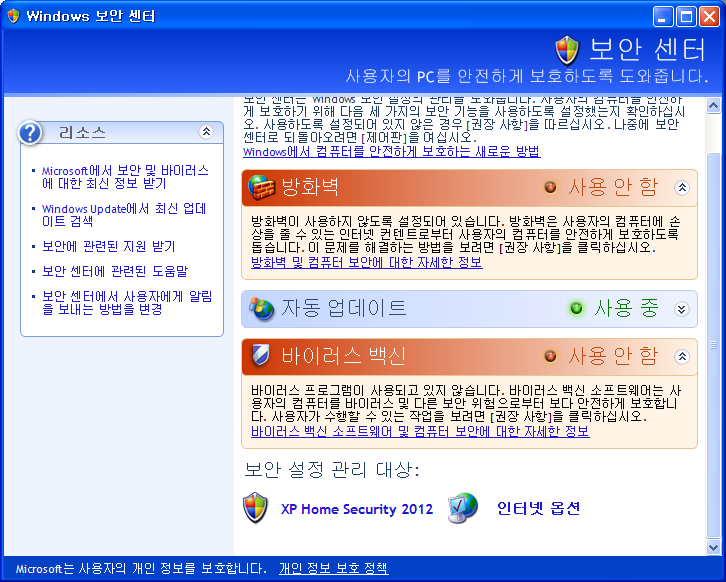This screenshot has width=726, height=582.
Task: Click the firewall 사용 안 함 status text
Action: click(613, 187)
